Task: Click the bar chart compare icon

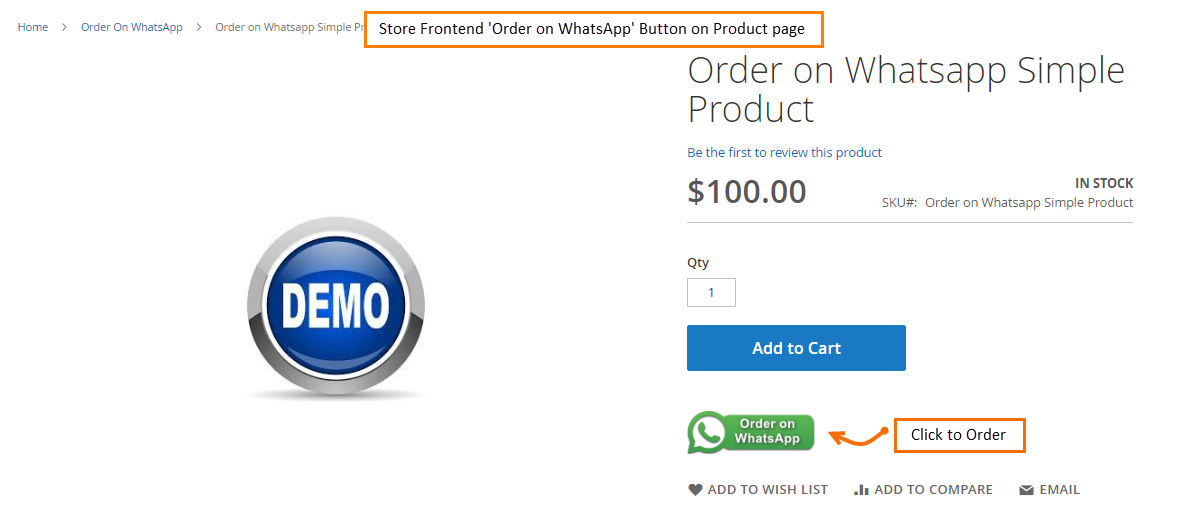Action: (x=861, y=490)
